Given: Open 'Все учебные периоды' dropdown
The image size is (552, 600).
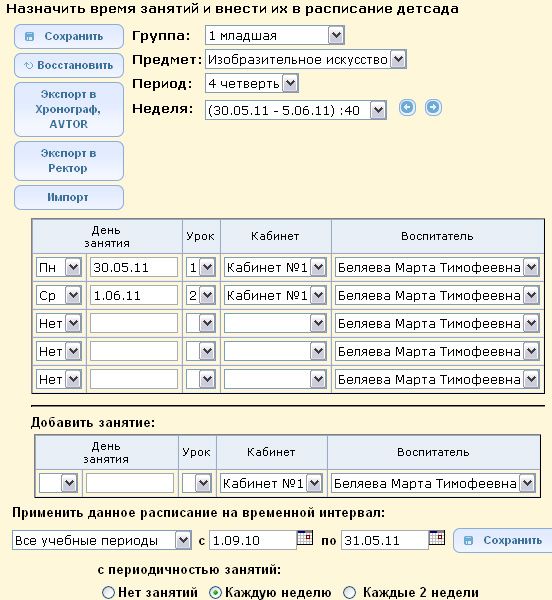Looking at the screenshot, I should 102,540.
